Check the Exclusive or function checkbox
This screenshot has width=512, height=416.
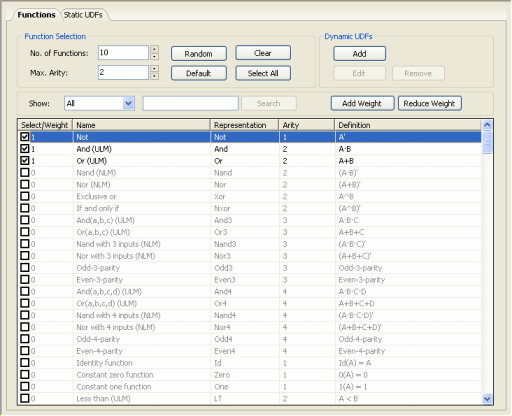coord(25,196)
